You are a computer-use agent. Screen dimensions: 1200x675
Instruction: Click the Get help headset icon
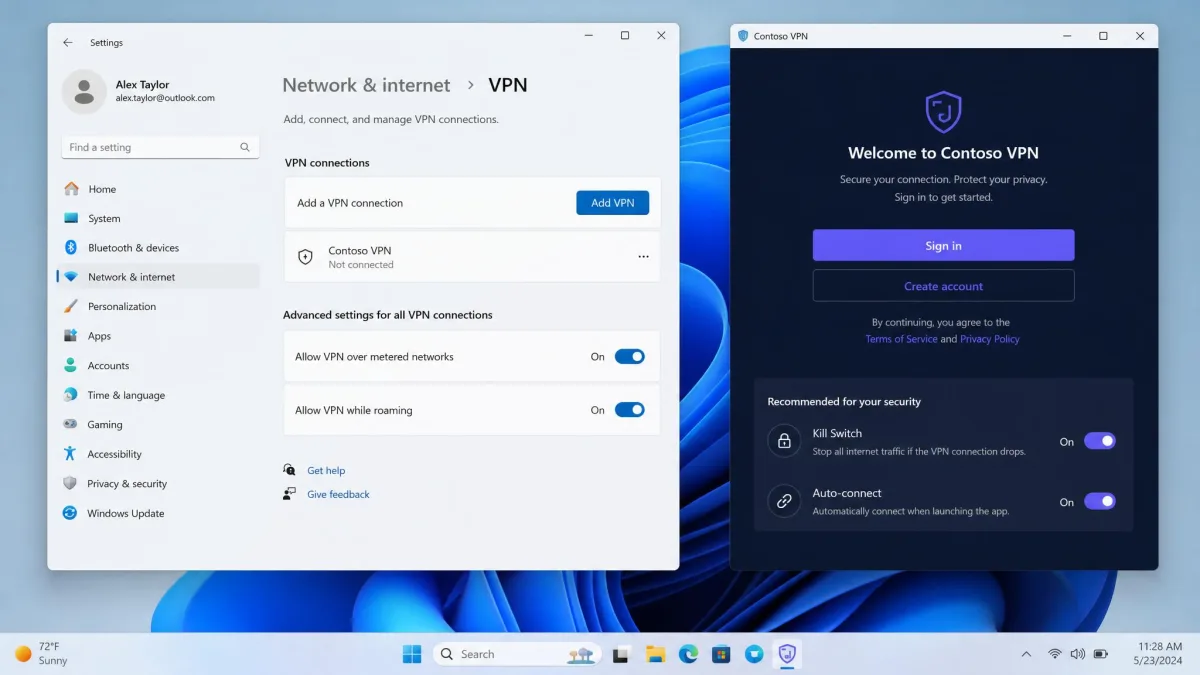coord(289,470)
